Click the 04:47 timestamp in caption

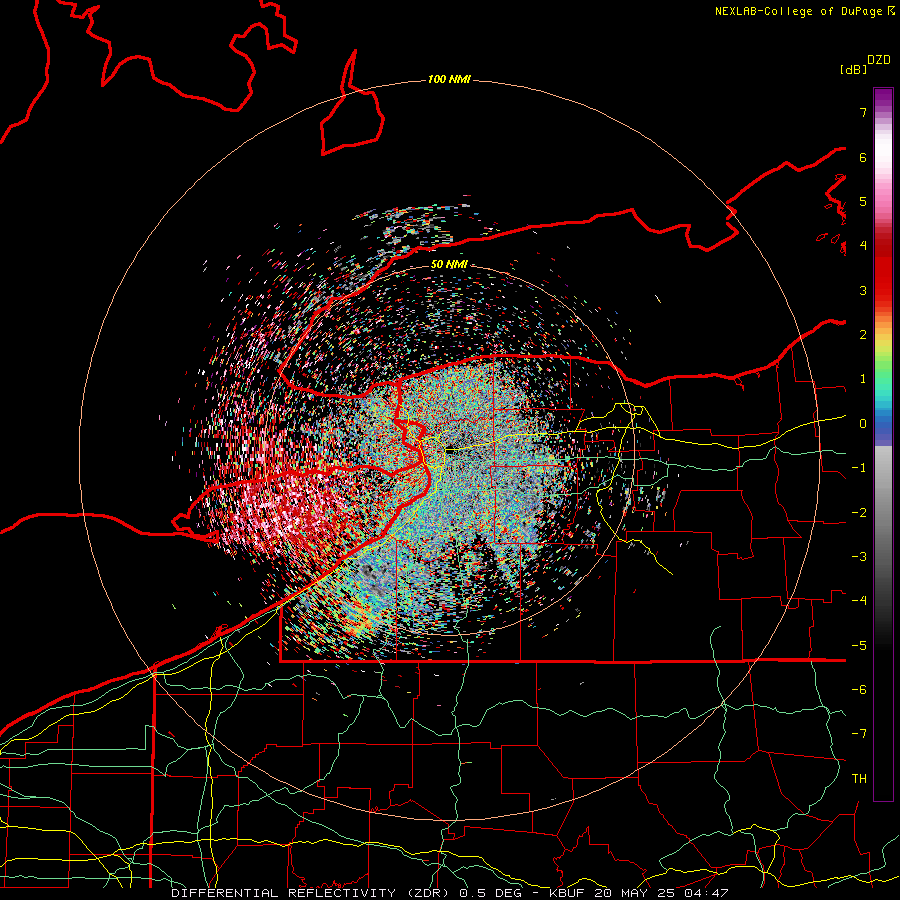tap(706, 893)
